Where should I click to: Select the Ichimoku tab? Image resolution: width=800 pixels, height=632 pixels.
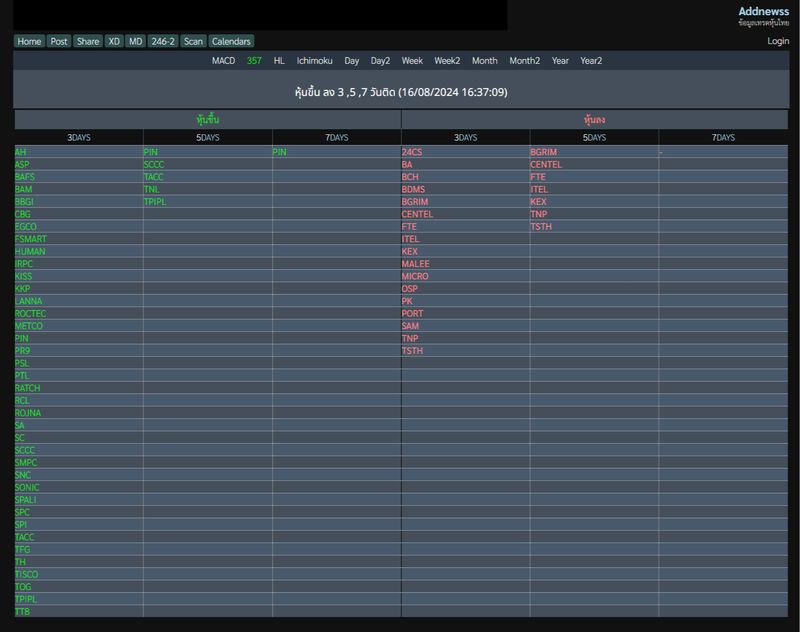click(314, 61)
